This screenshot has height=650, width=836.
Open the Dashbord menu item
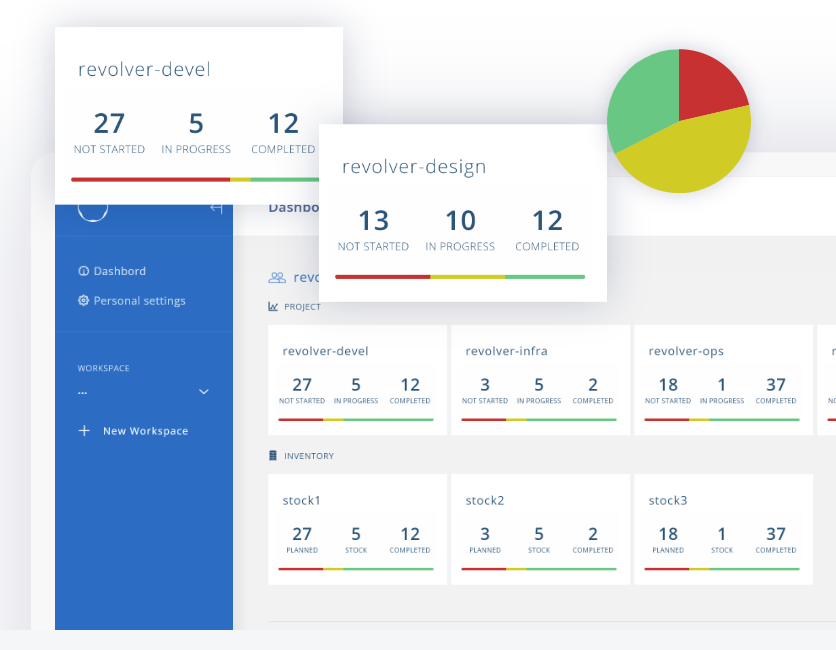tap(119, 271)
